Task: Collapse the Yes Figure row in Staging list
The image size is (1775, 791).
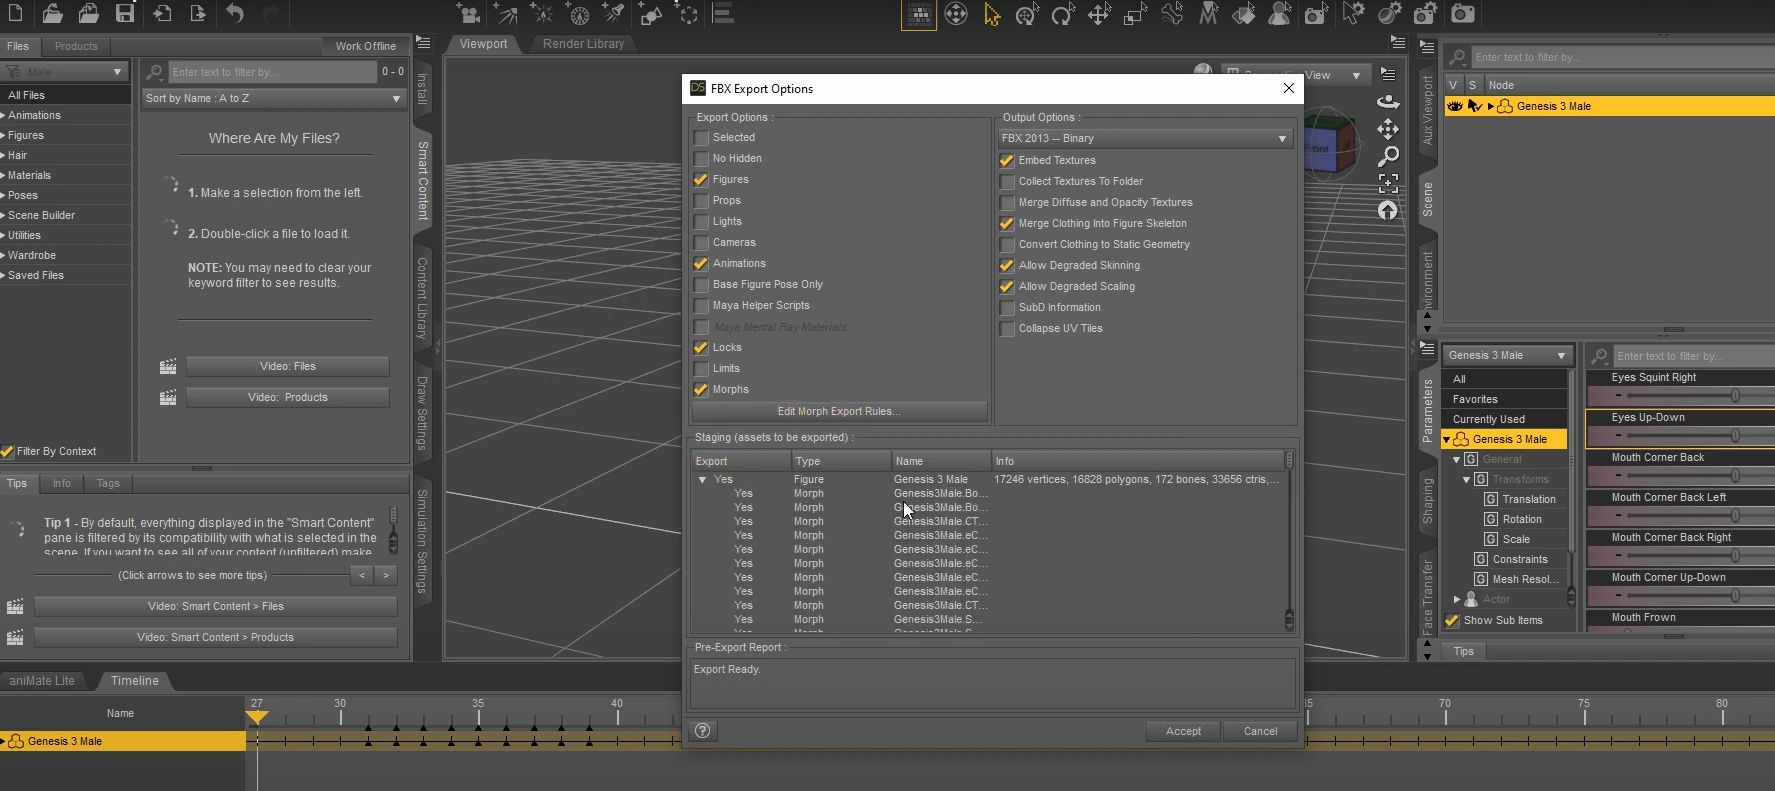Action: 702,480
